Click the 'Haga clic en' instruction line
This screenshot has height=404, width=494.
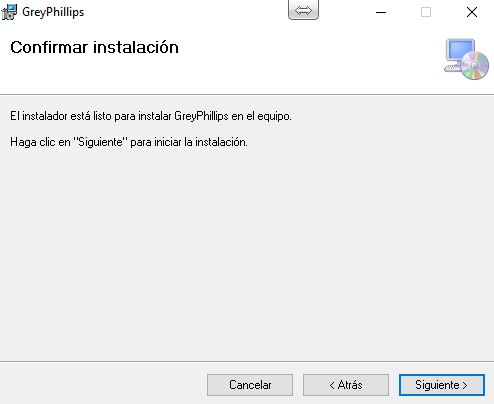[129, 142]
